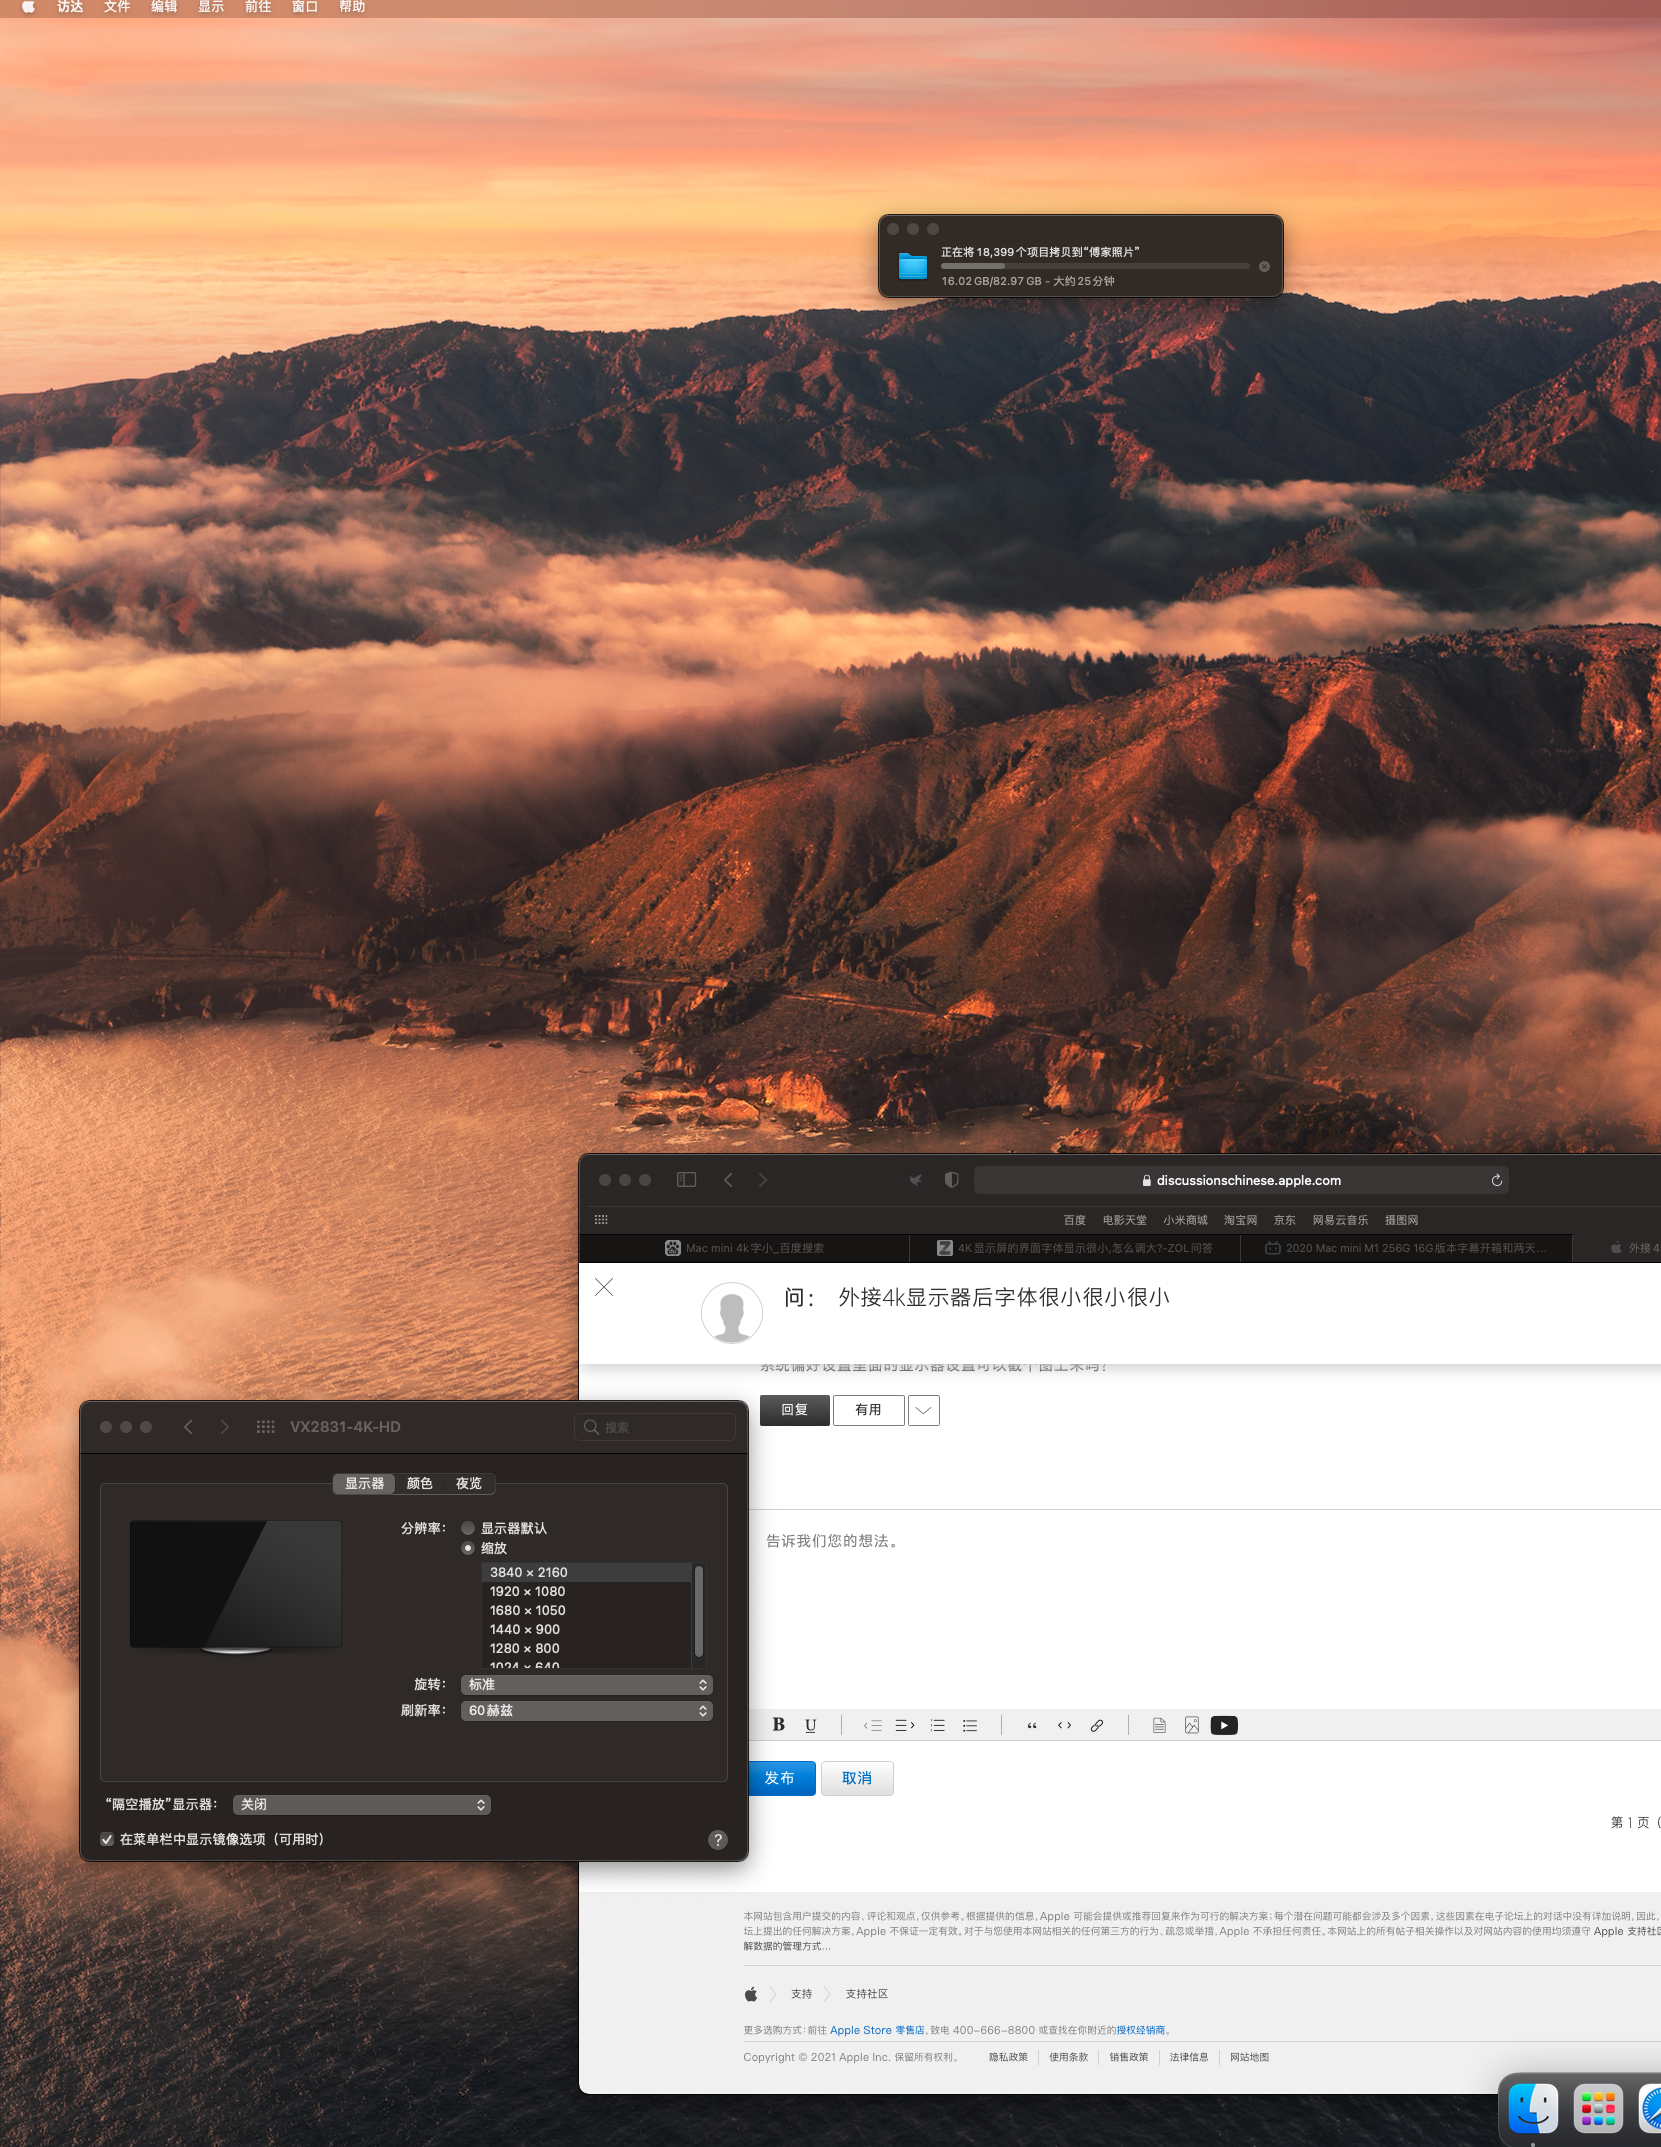This screenshot has height=2147, width=1661.
Task: Switch to the 4K显示屏 ZOL问答 Safari tab
Action: pos(1075,1248)
